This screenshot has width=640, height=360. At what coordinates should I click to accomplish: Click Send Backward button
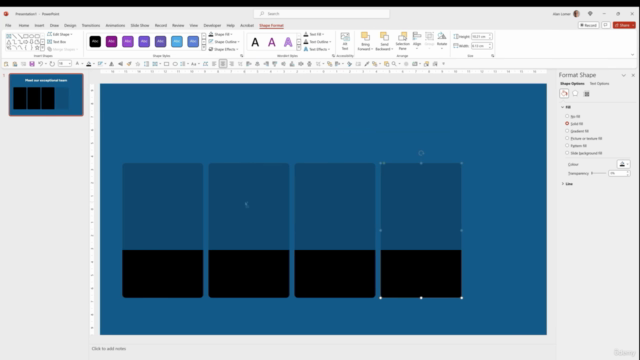coord(384,42)
